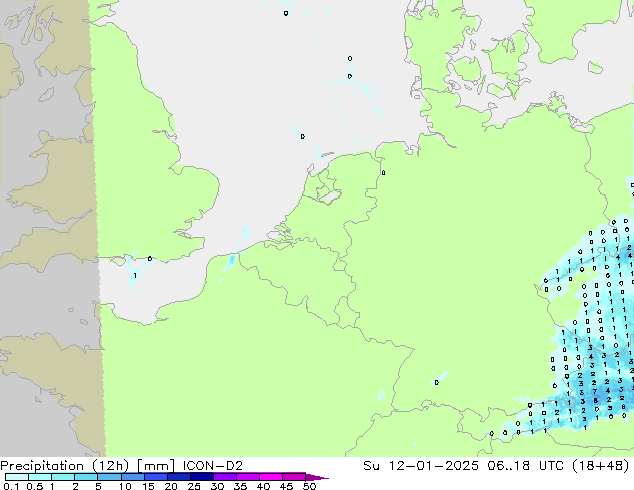This screenshot has height=490, width=634.
Task: Click the "ICON-D2" model name
Action: point(213,466)
